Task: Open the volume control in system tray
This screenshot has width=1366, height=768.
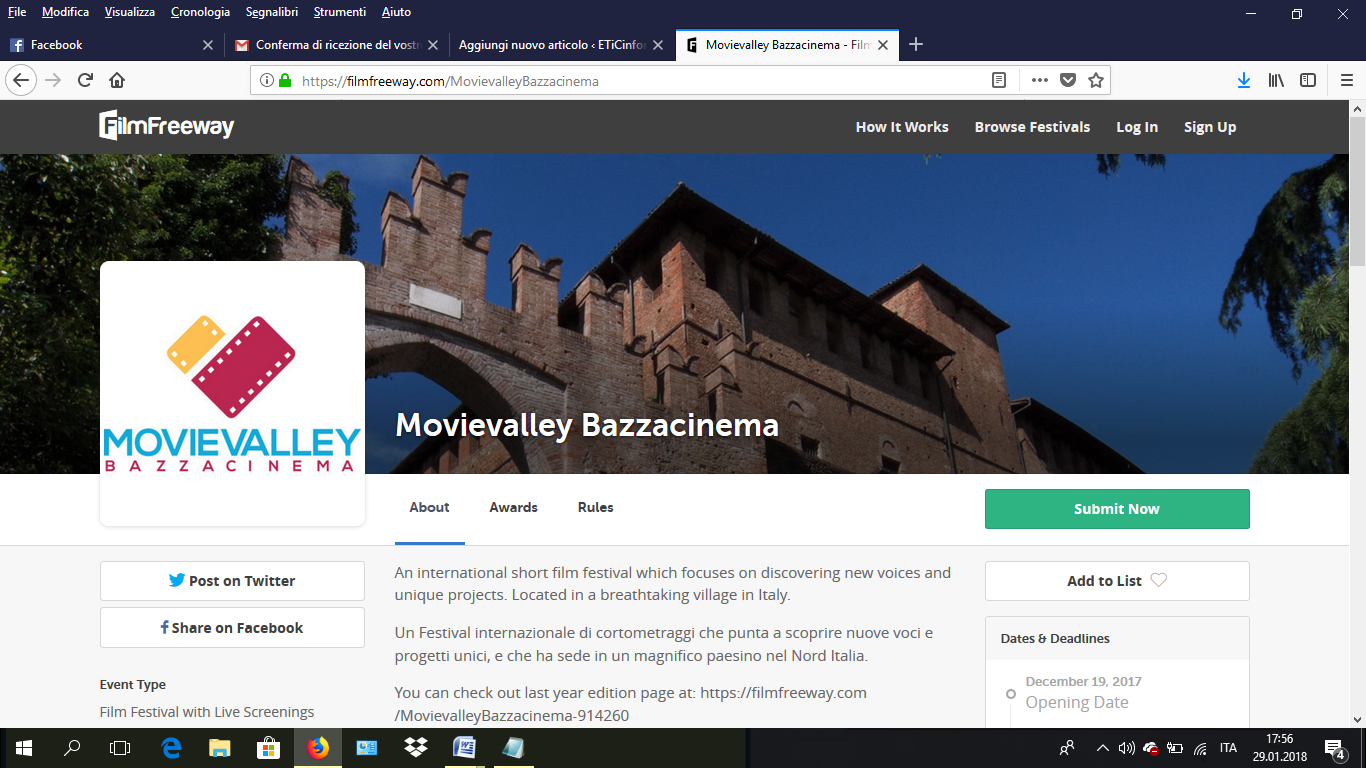Action: pos(1127,748)
